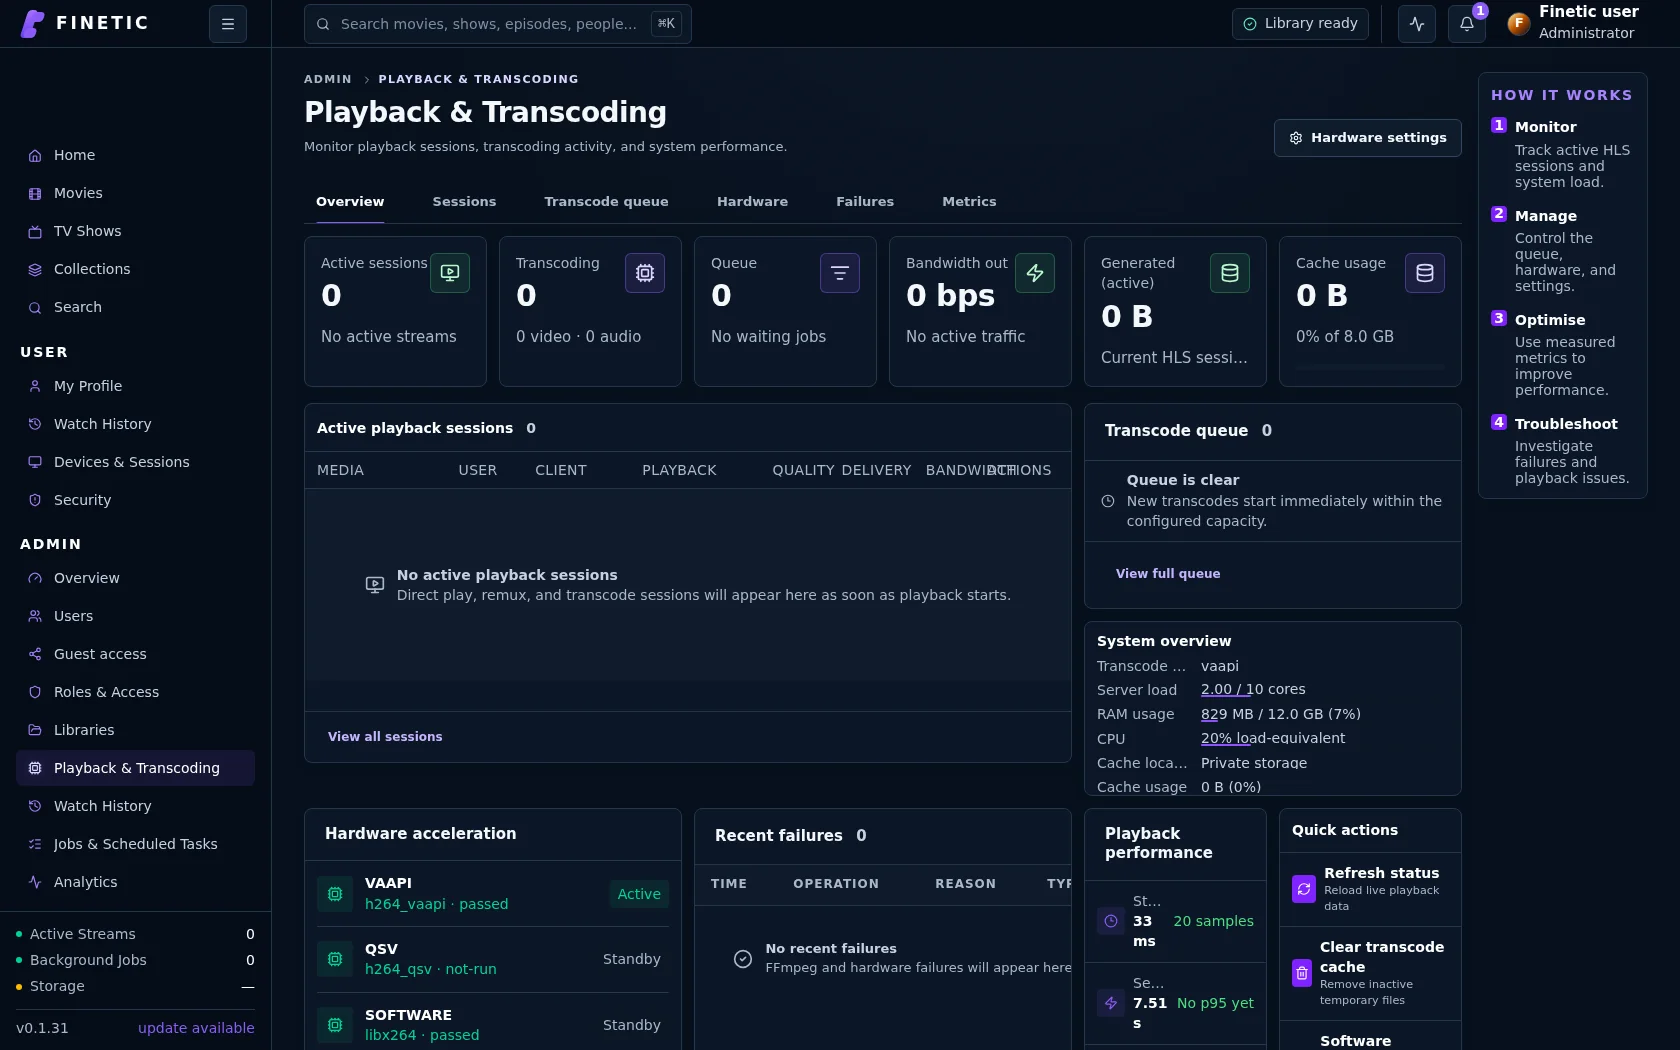
Task: Click the VAAPI hardware chip icon
Action: tap(335, 894)
